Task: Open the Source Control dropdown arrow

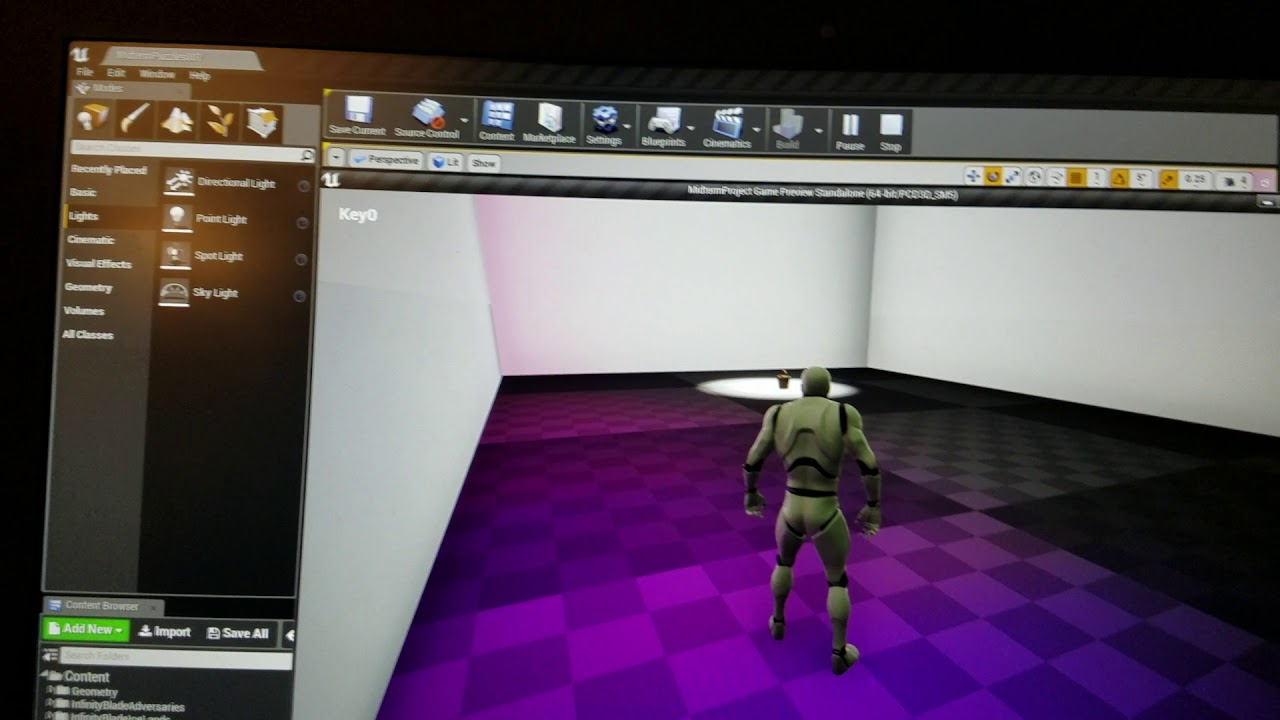Action: coord(465,120)
